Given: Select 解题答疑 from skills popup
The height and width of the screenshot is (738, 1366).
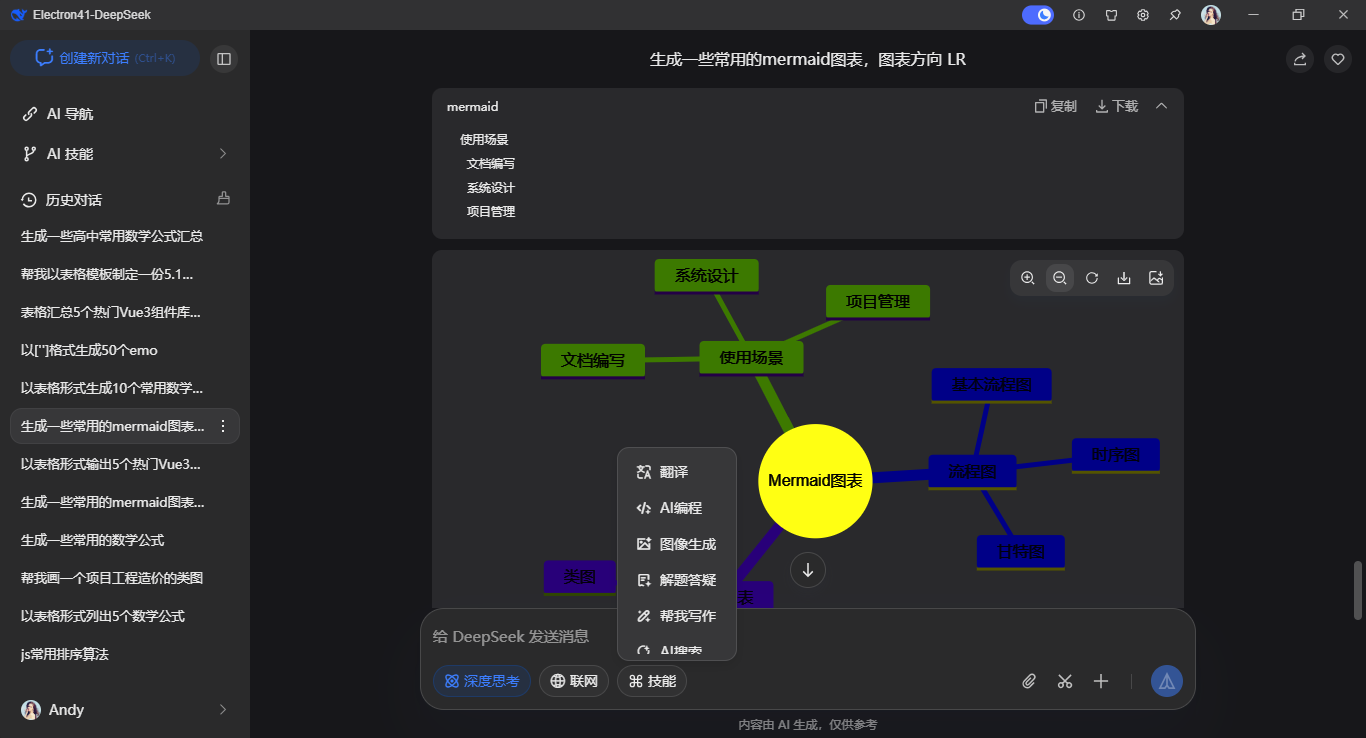Looking at the screenshot, I should [677, 580].
